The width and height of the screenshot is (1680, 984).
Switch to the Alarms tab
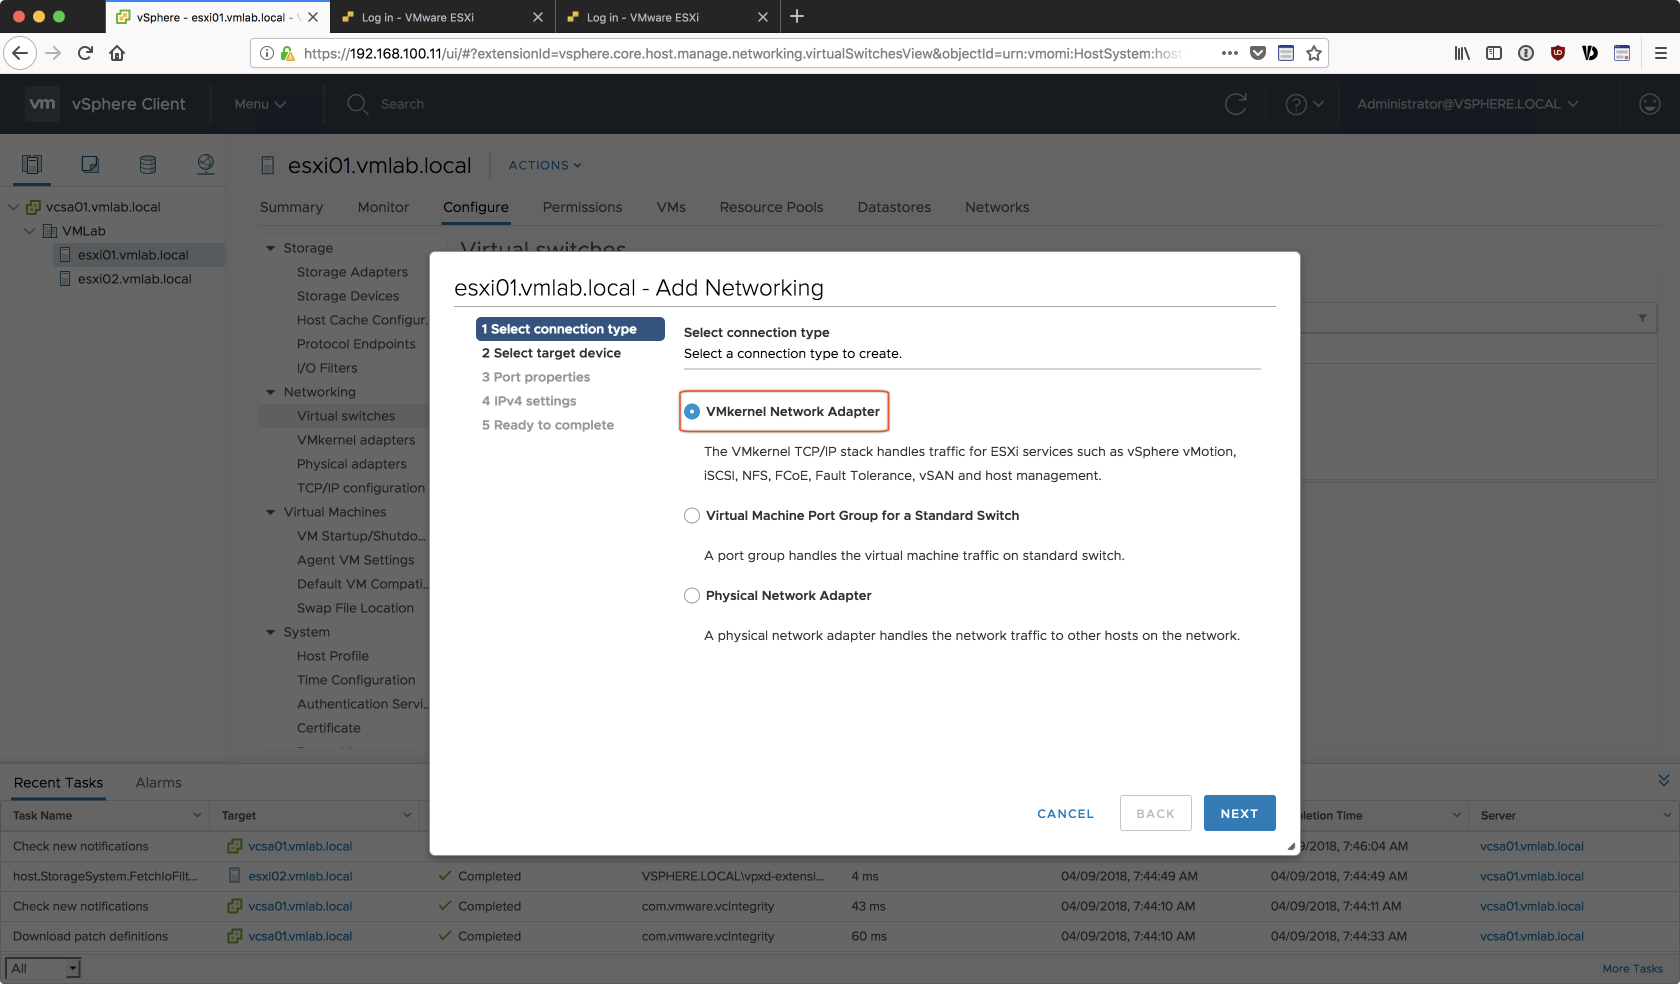pos(158,783)
